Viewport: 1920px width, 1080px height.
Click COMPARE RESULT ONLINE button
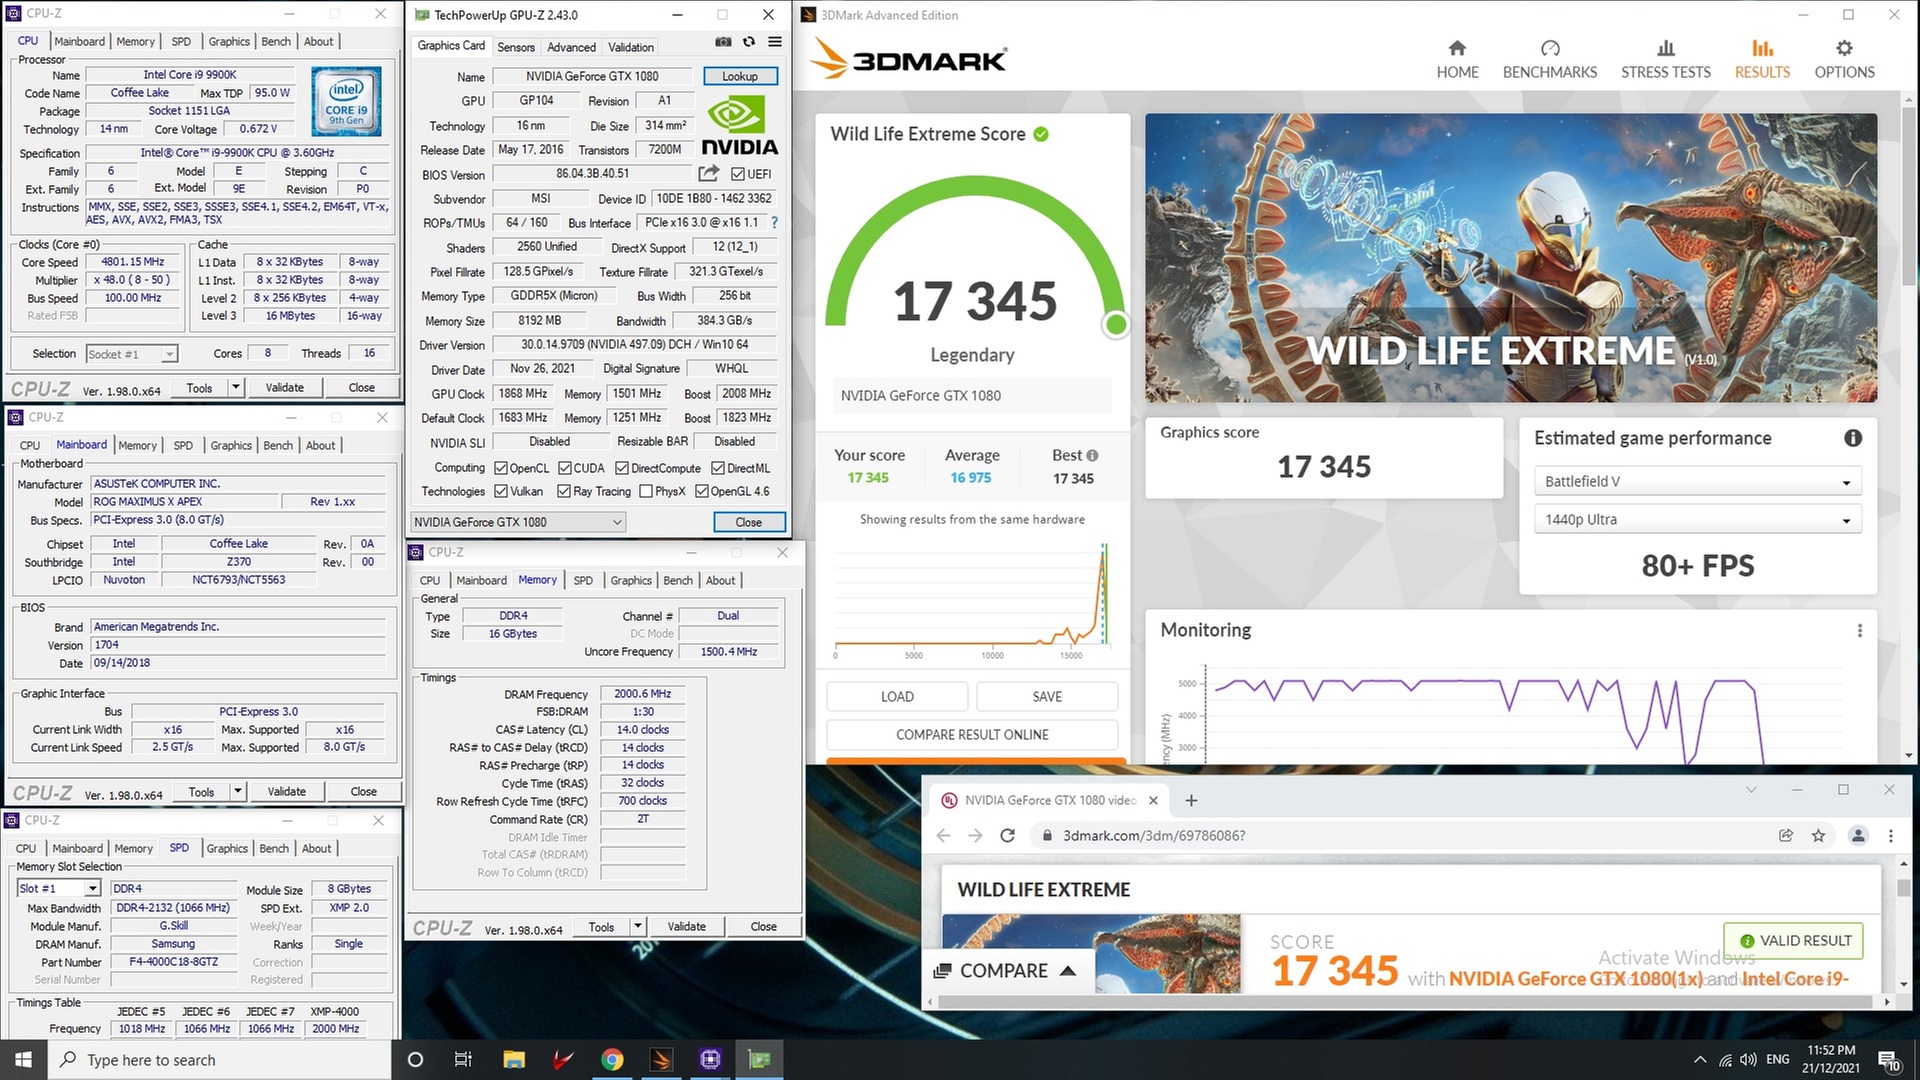[972, 735]
